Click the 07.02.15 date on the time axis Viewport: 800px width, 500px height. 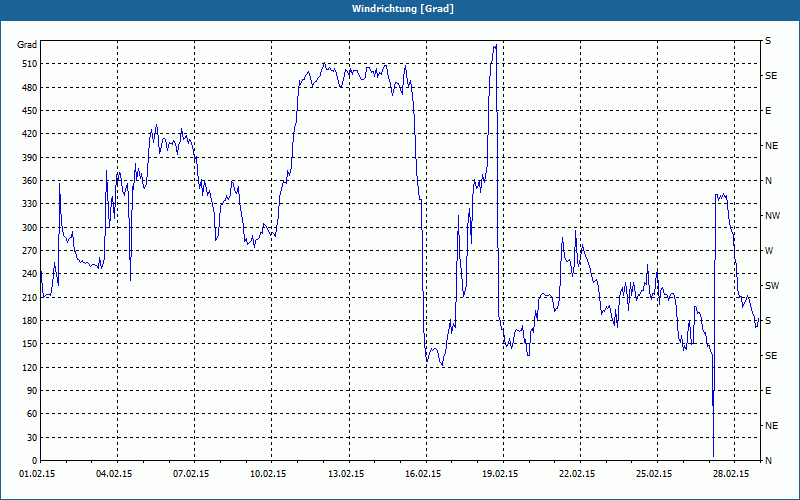pyautogui.click(x=191, y=474)
